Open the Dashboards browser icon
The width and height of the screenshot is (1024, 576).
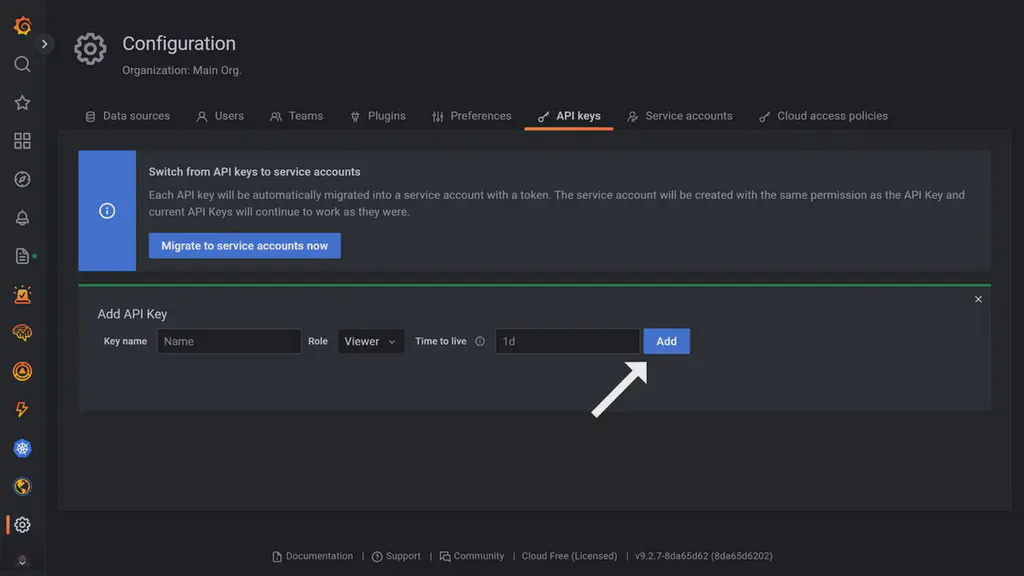[22, 141]
